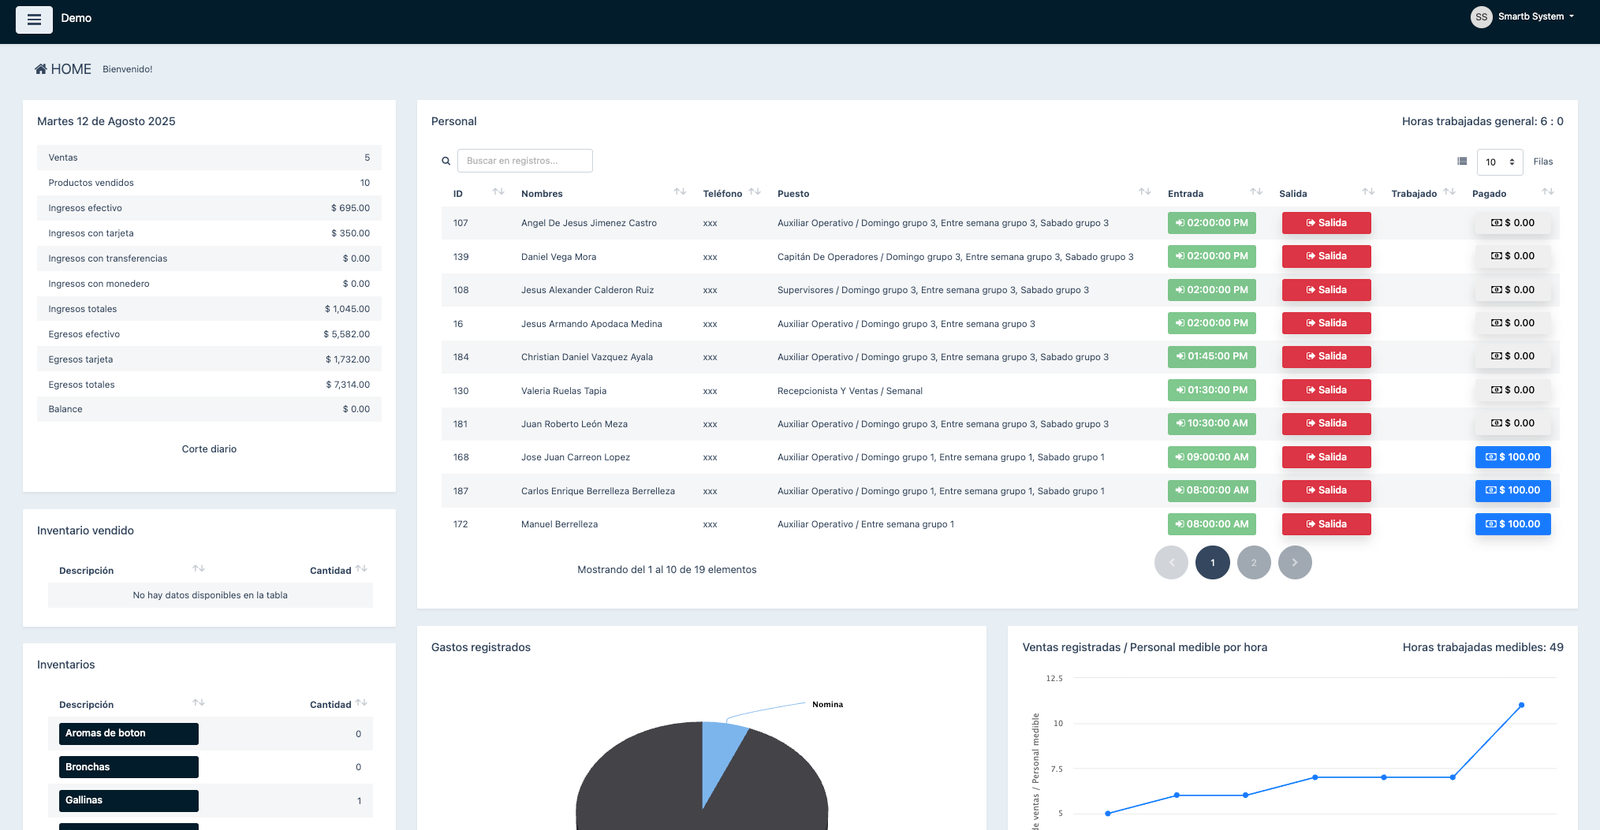Click the Corte diario link

coord(209,449)
